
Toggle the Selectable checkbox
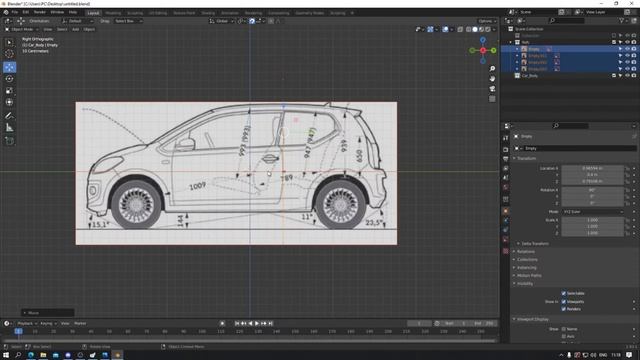coord(564,293)
